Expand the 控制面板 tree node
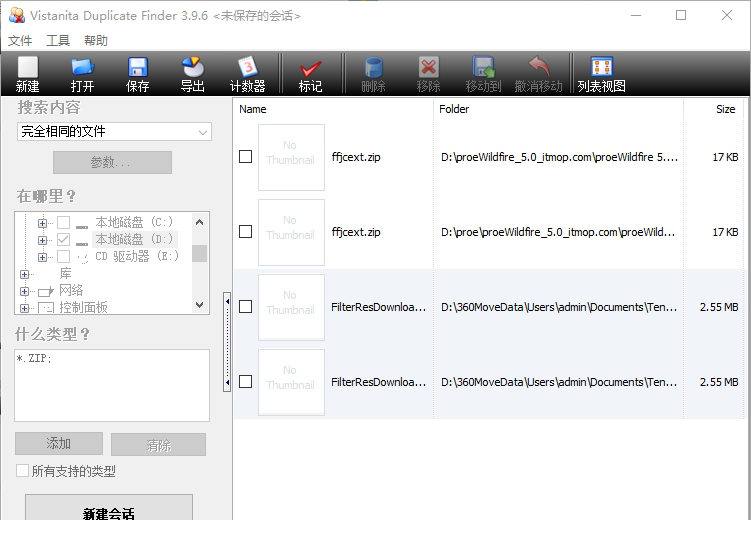Image resolution: width=751 pixels, height=540 pixels. tap(24, 308)
